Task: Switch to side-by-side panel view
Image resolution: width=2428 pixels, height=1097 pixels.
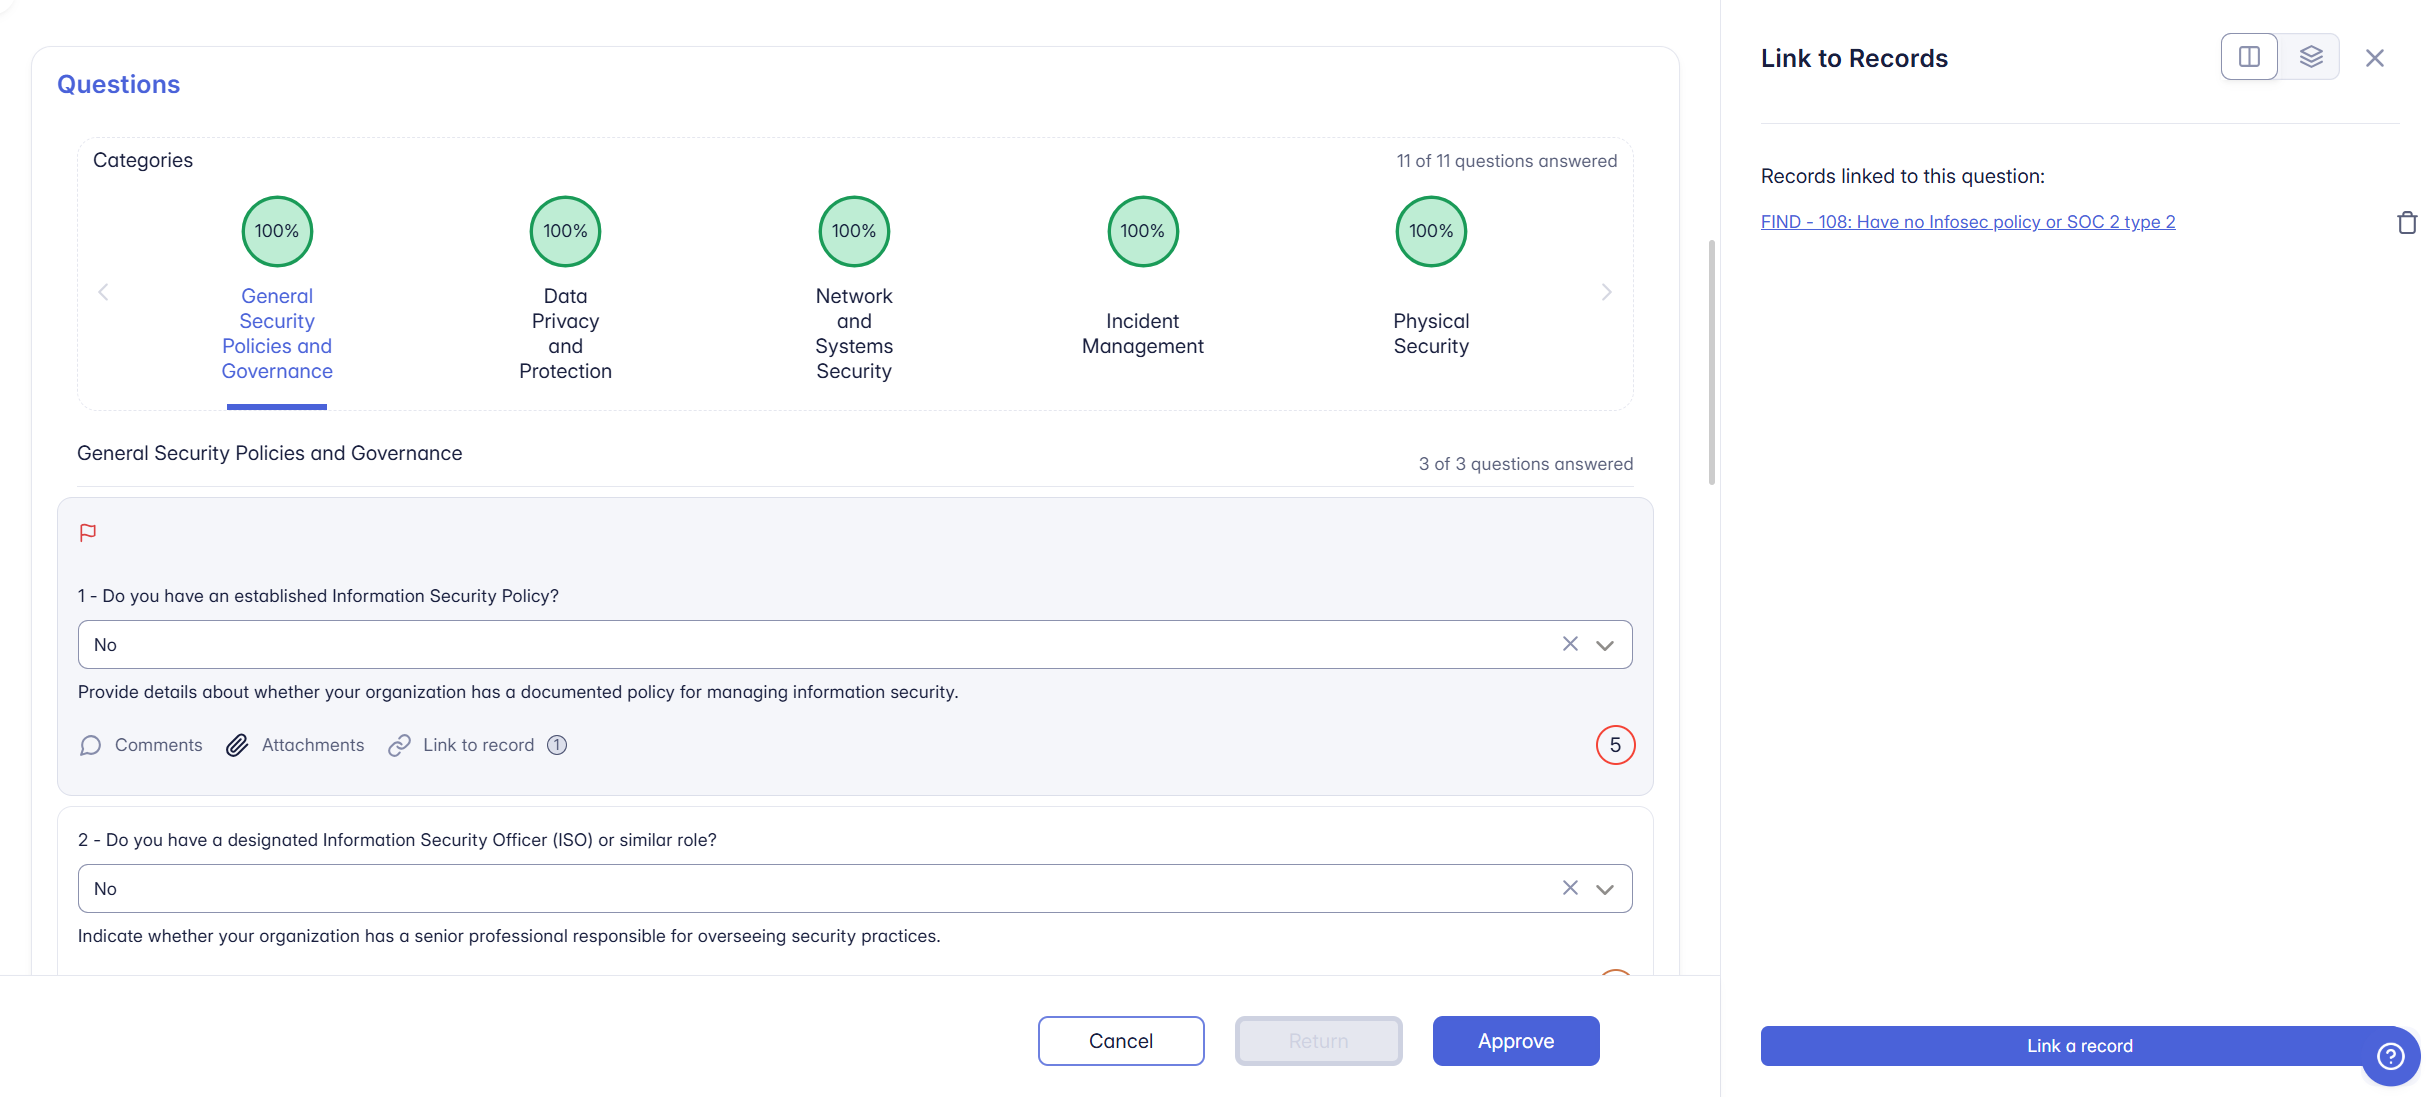Action: [2249, 57]
